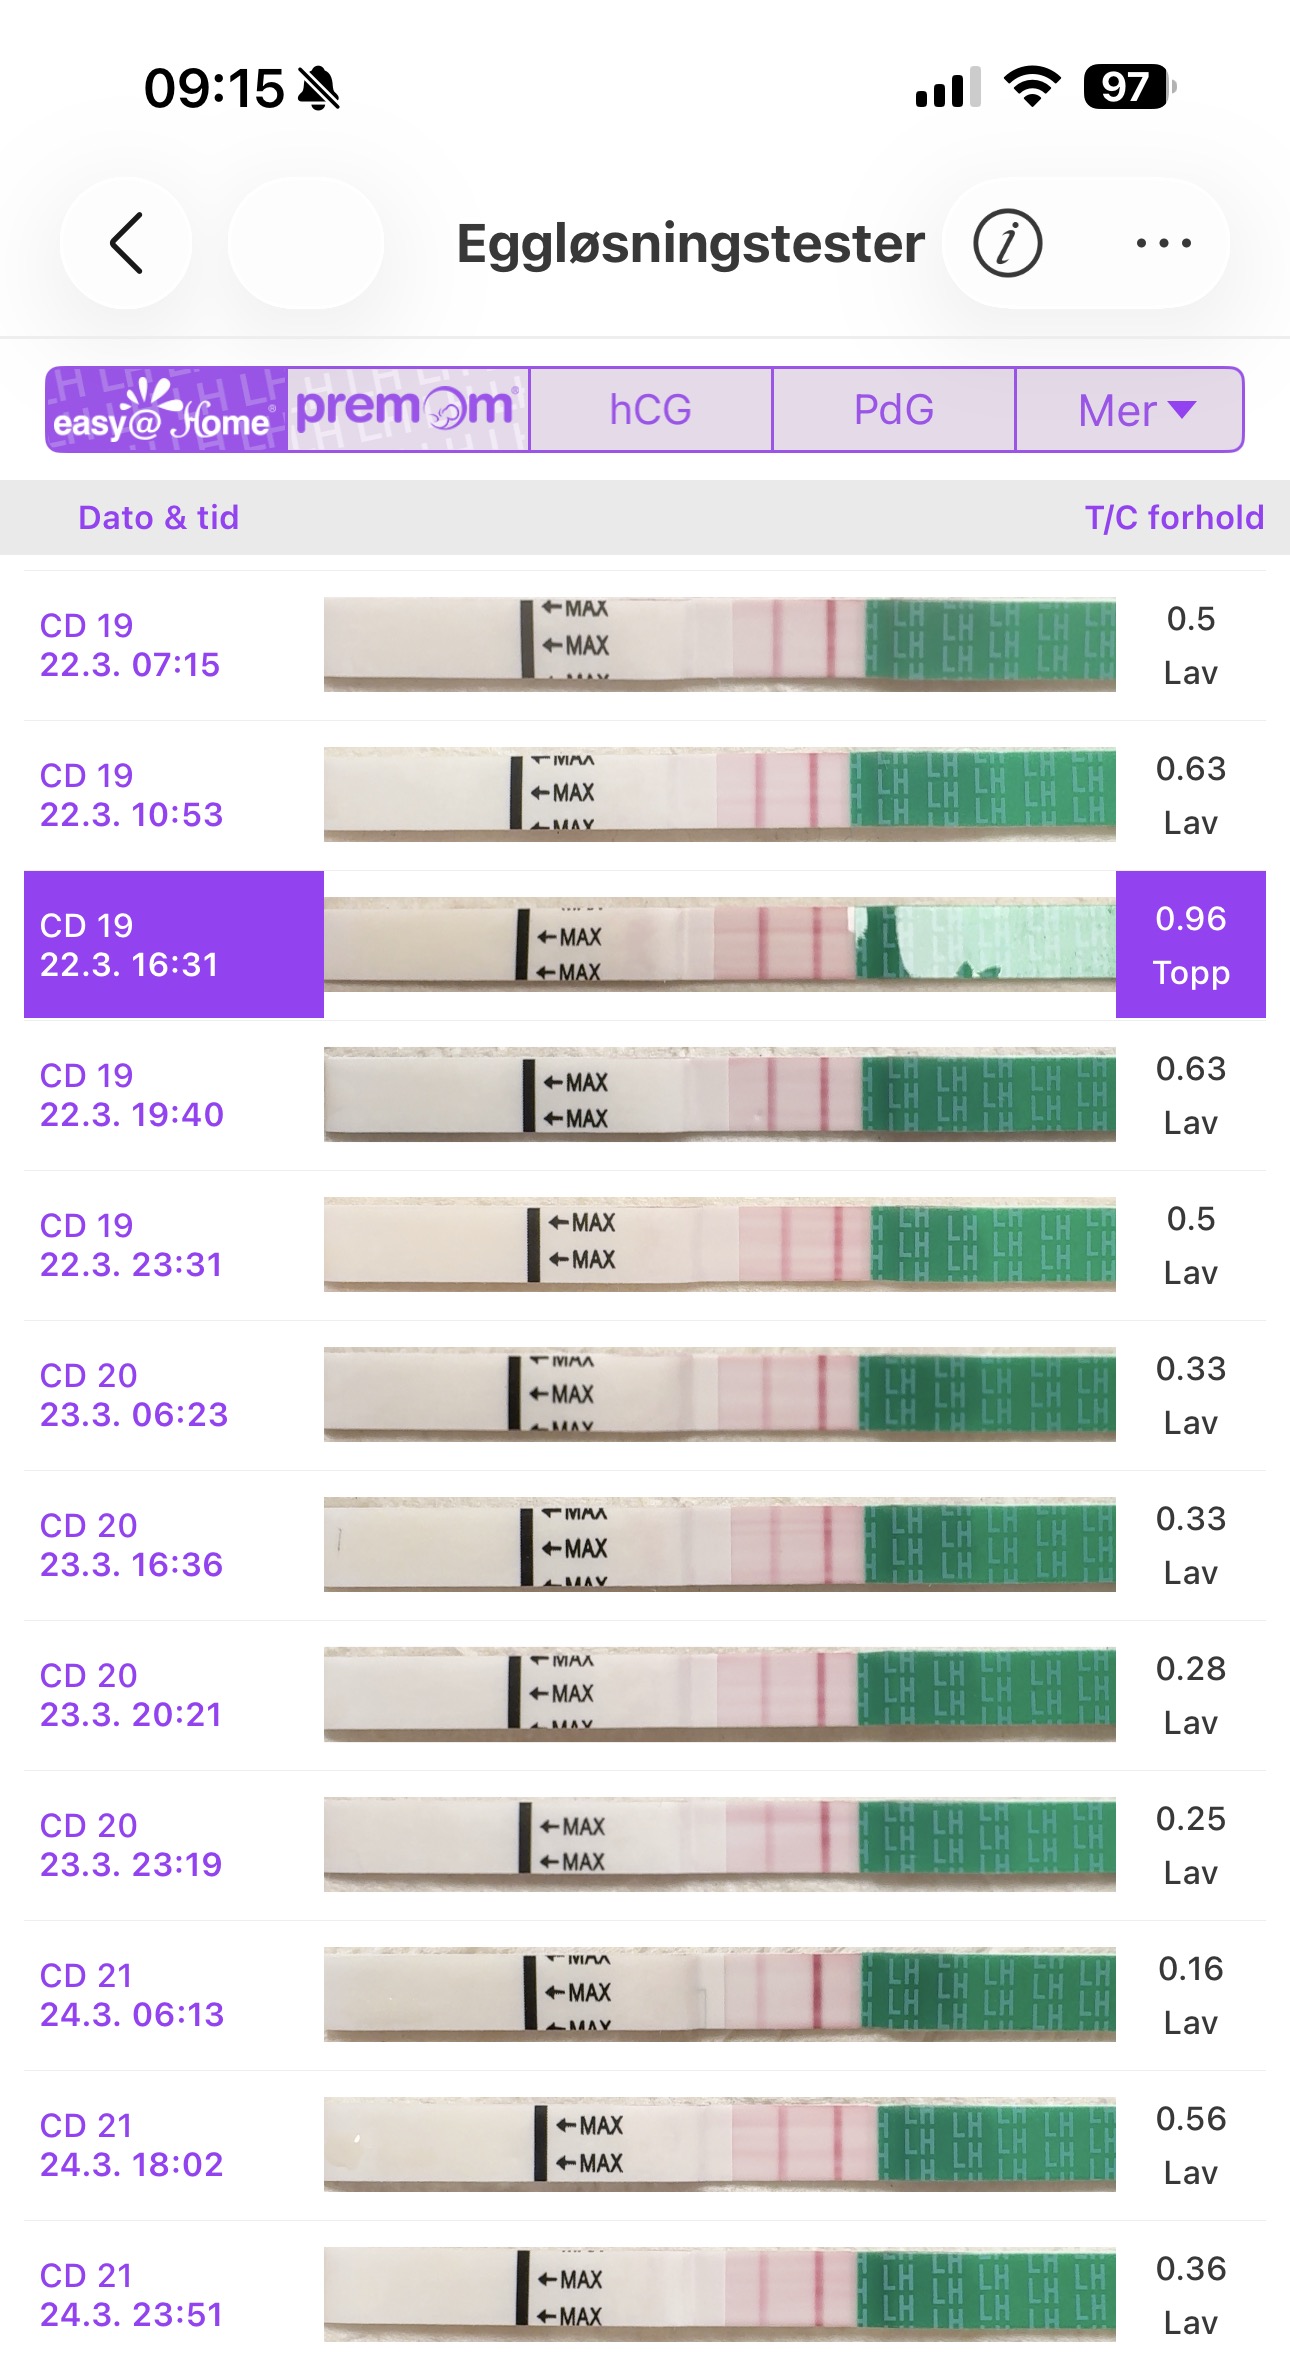Screen dimensions: 1290x2369
Task: Select the 0.96 Topp ratio result
Action: coord(1190,945)
